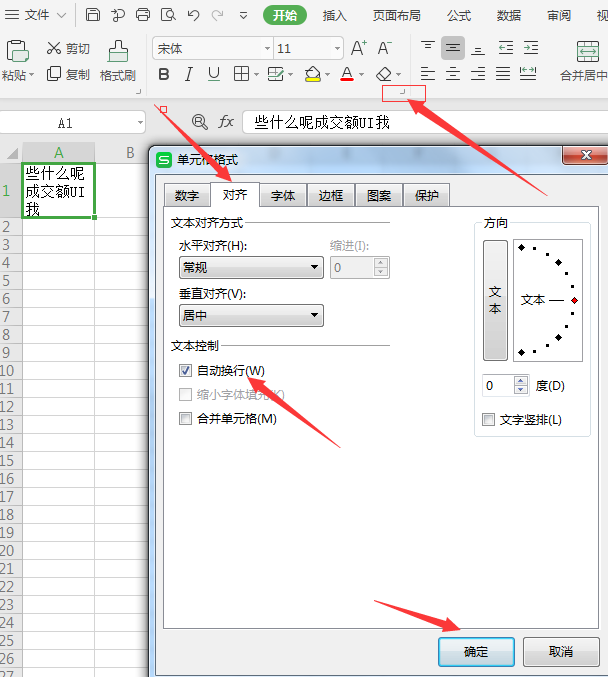Switch to the 字体 tab in the dialog
This screenshot has width=608, height=677.
coord(283,196)
